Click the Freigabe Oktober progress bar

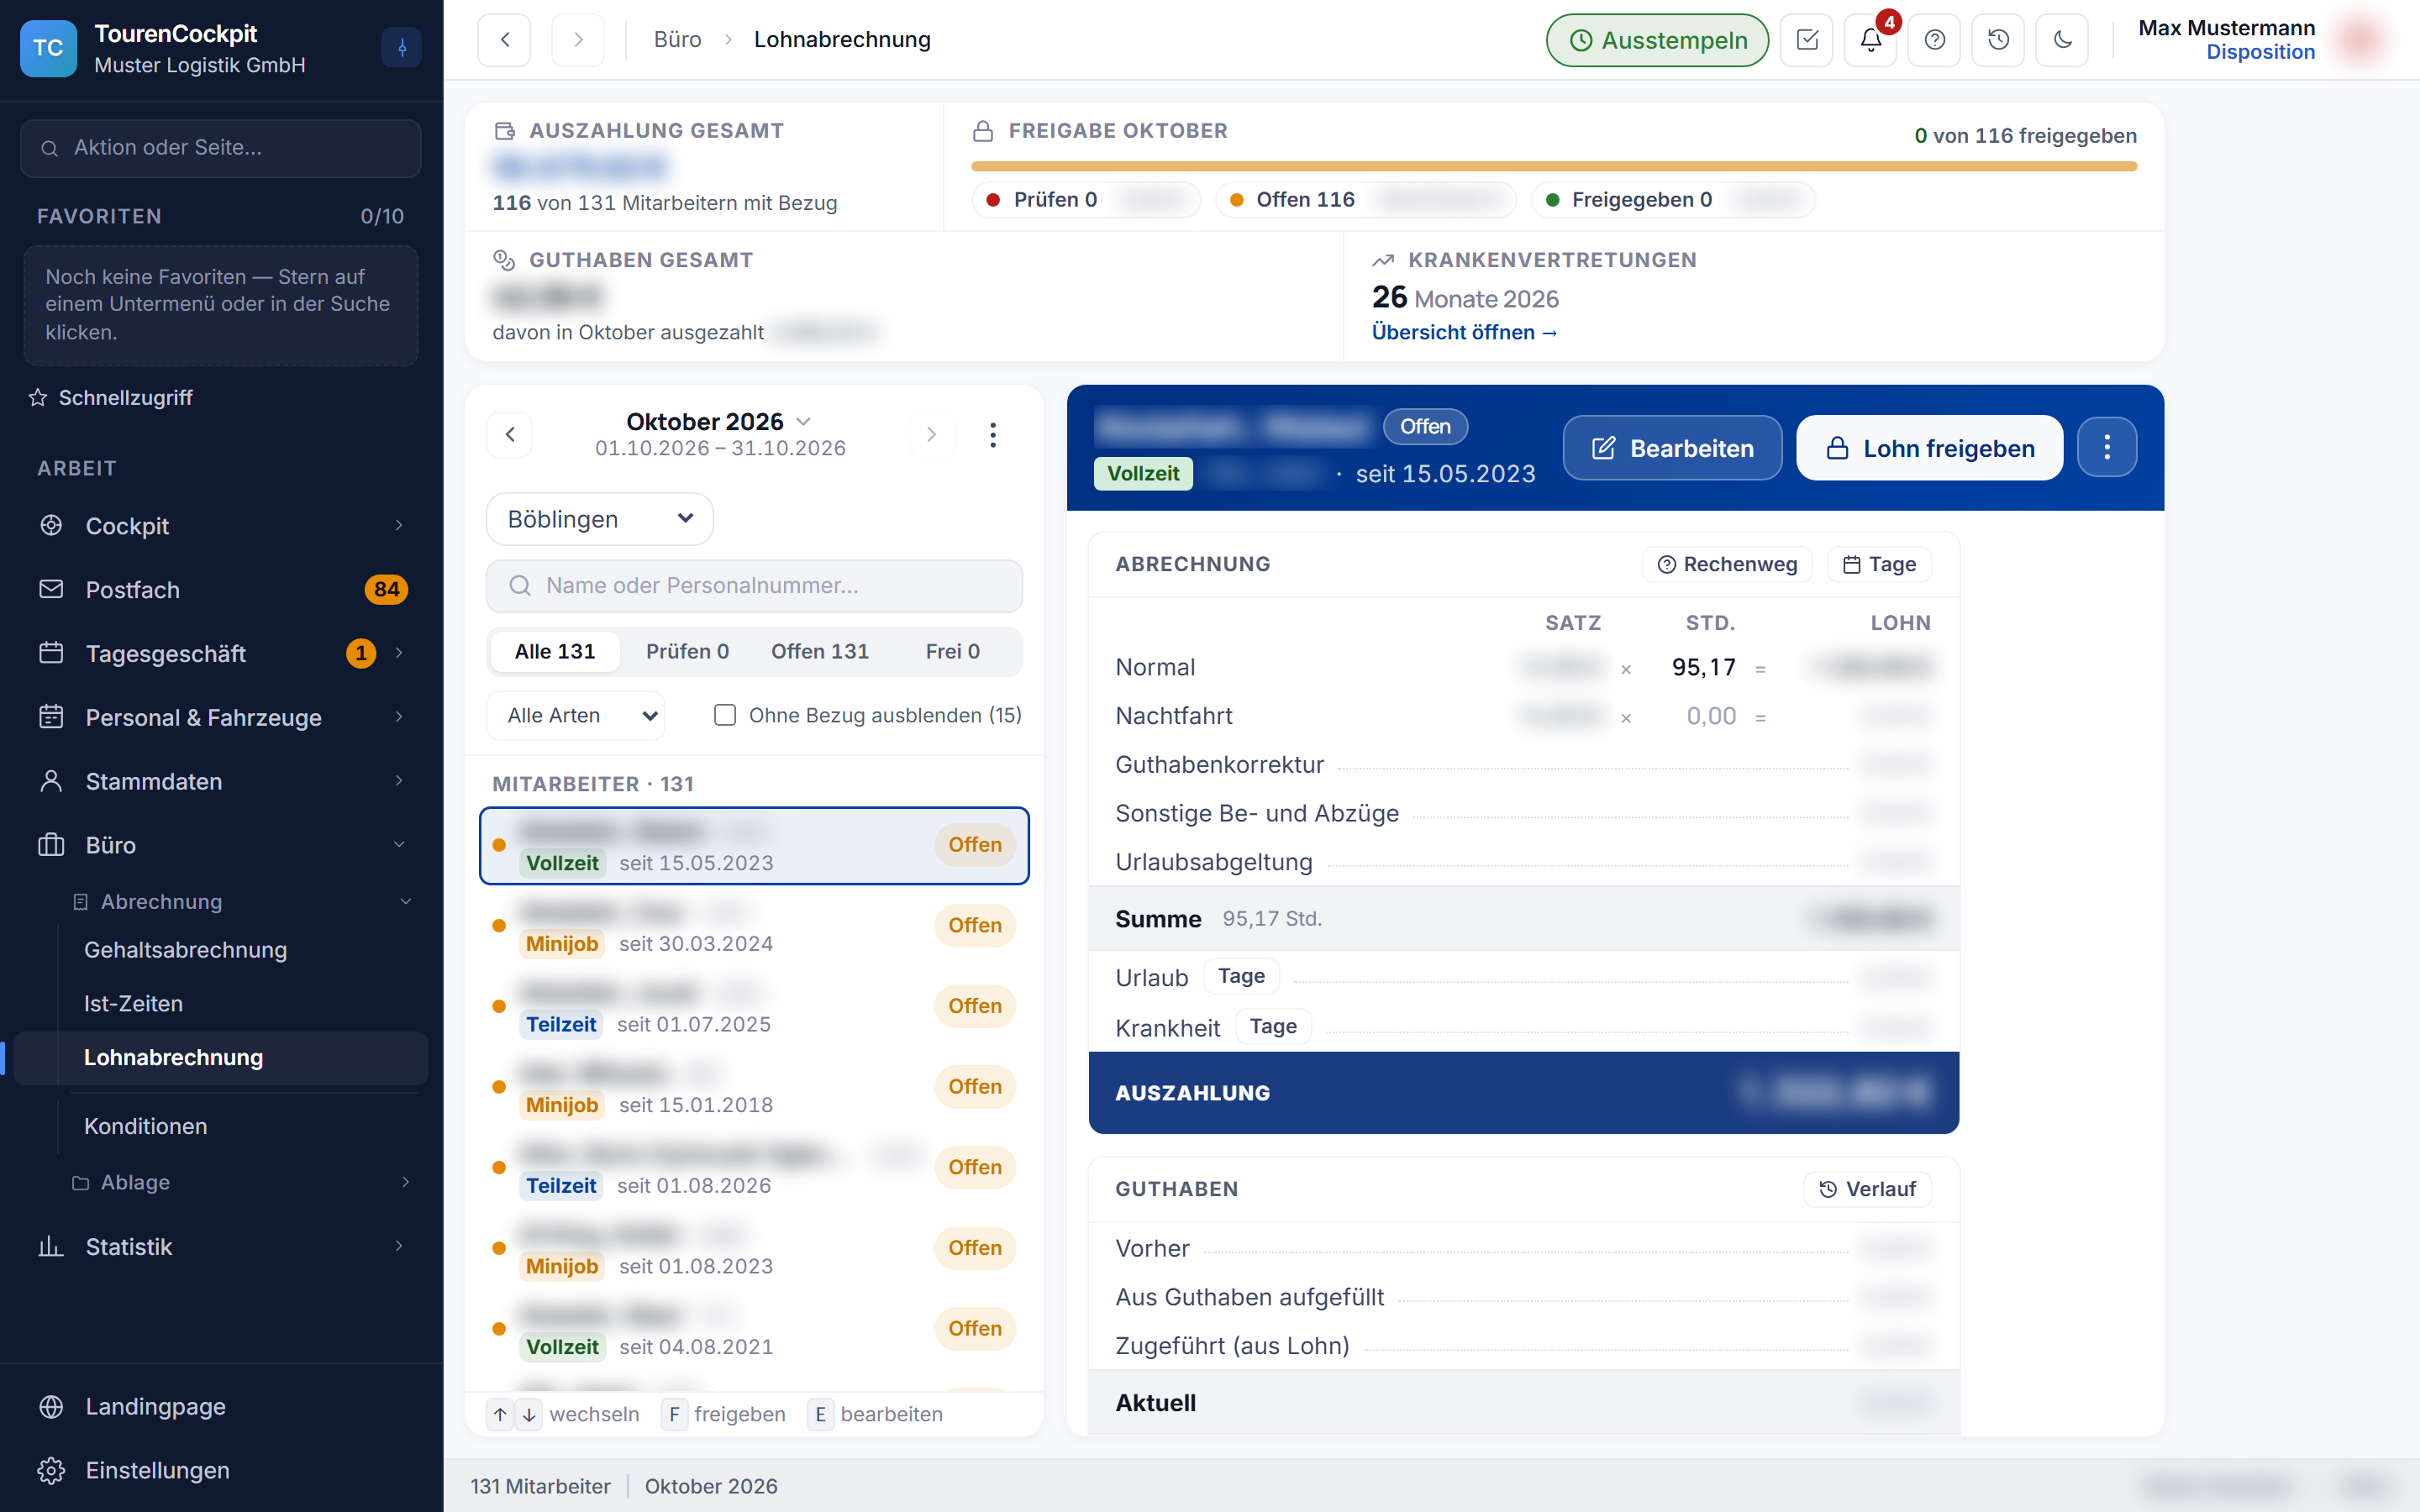1554,166
